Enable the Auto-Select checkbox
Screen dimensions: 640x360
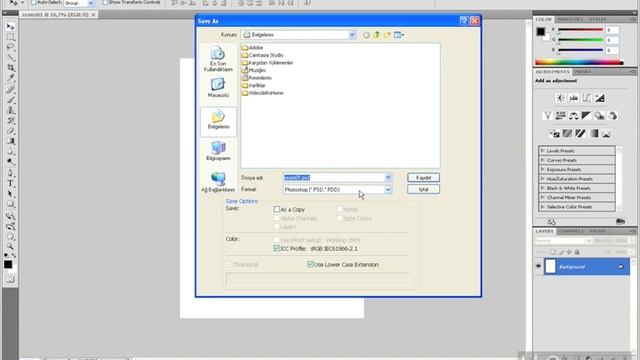(34, 2)
